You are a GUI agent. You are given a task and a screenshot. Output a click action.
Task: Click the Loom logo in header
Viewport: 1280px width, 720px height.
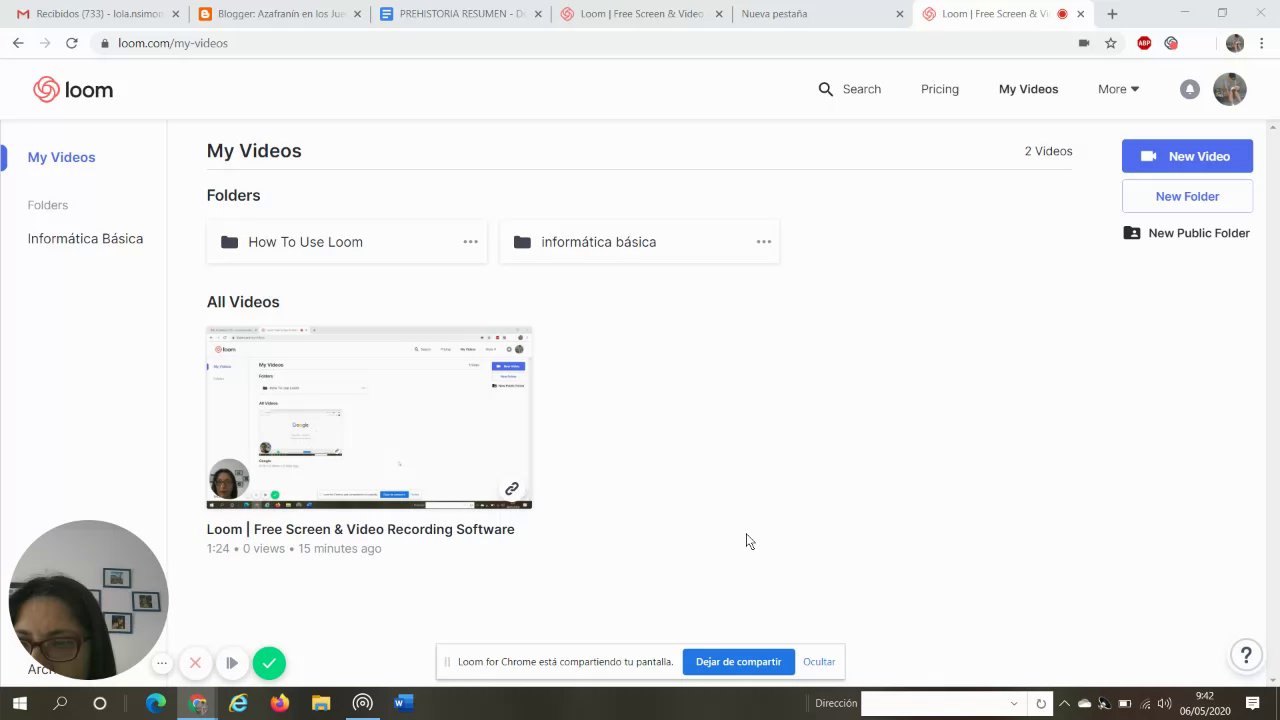(73, 90)
